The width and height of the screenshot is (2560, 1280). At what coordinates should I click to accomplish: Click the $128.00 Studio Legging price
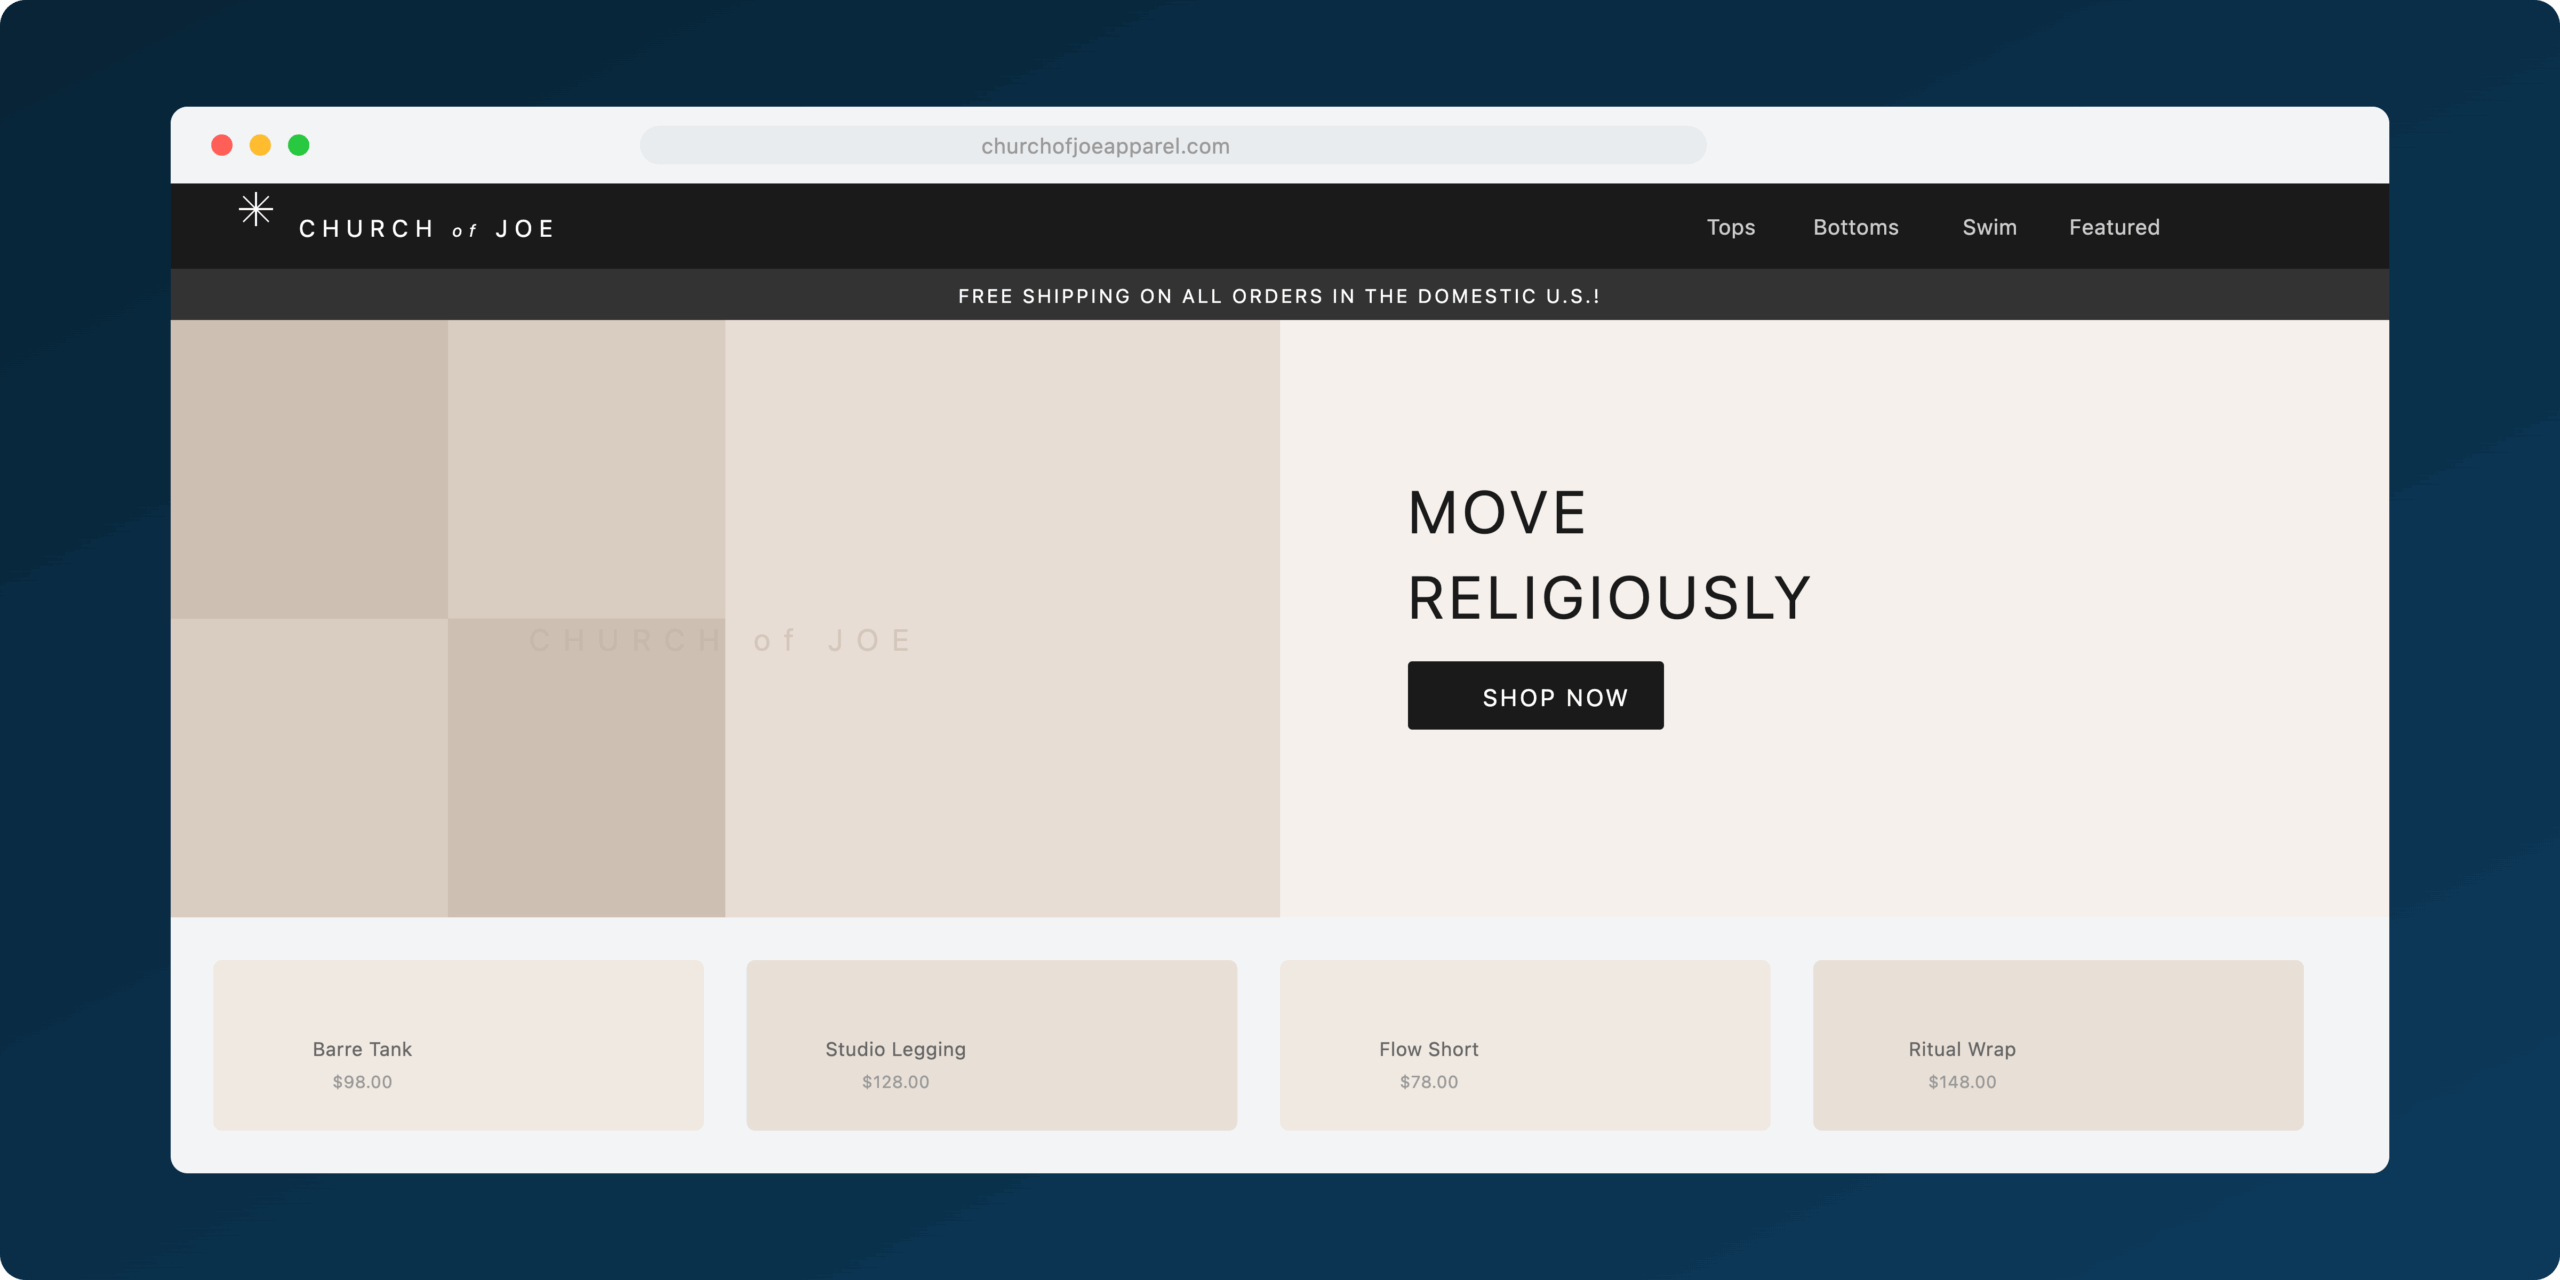[x=895, y=1082]
